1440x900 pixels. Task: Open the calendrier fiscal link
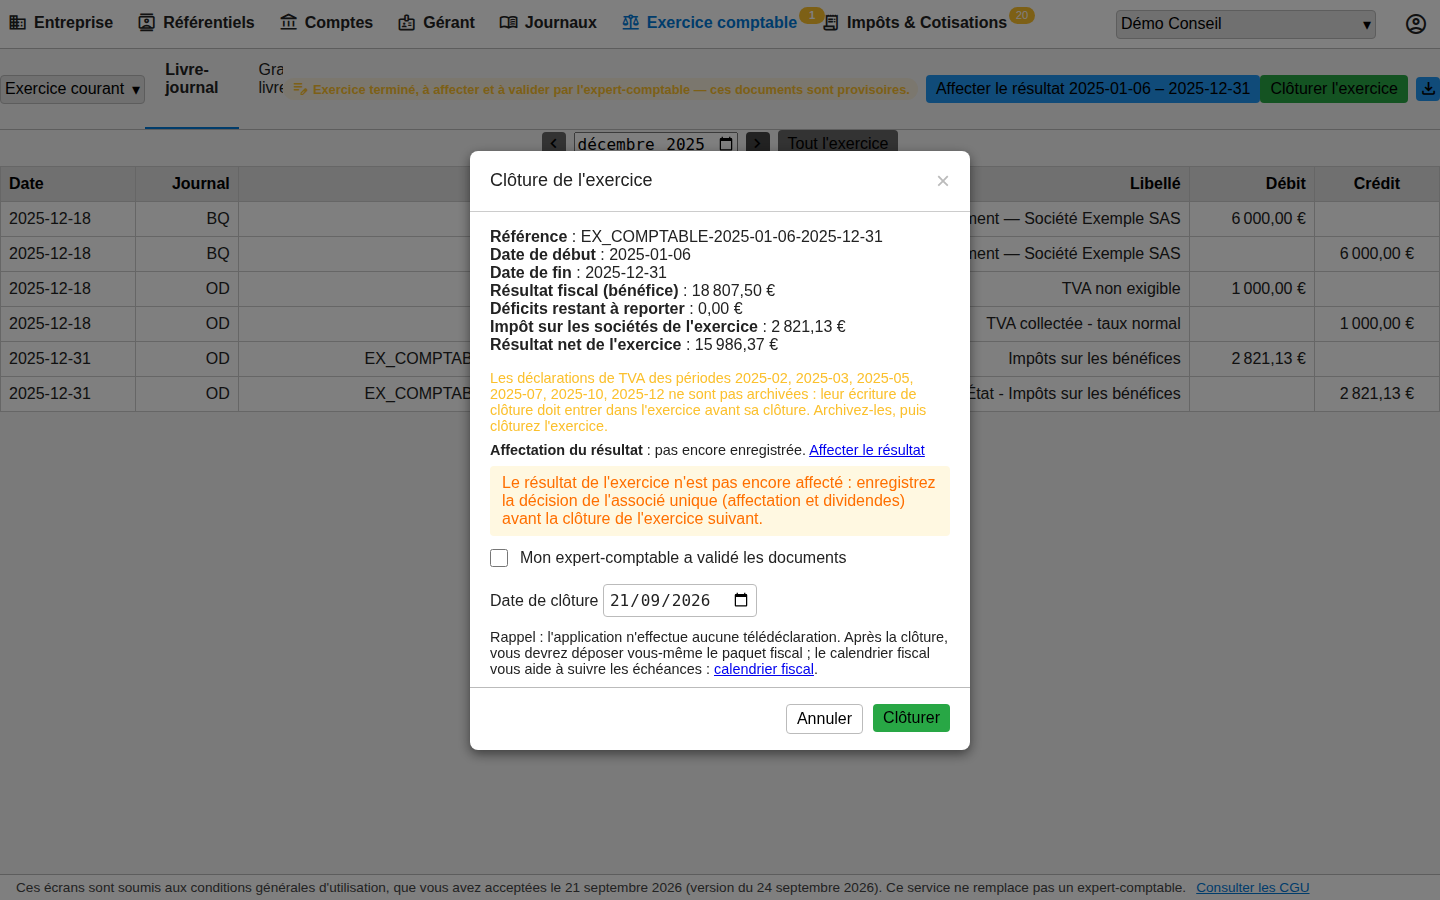coord(764,669)
